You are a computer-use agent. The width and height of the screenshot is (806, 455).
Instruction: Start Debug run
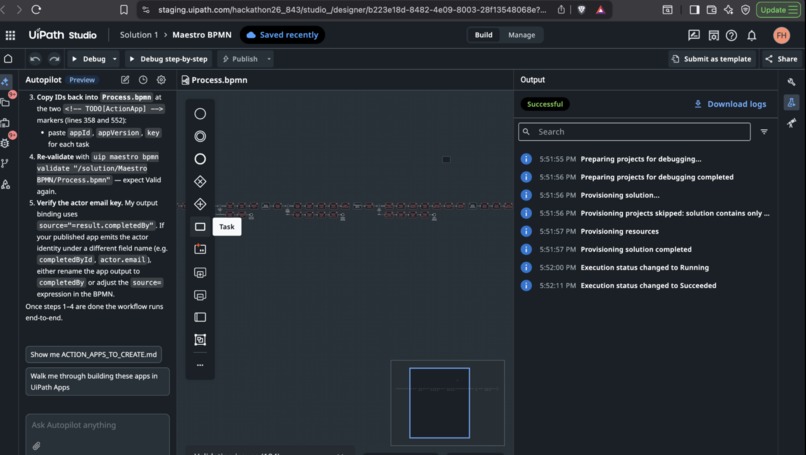click(x=88, y=59)
